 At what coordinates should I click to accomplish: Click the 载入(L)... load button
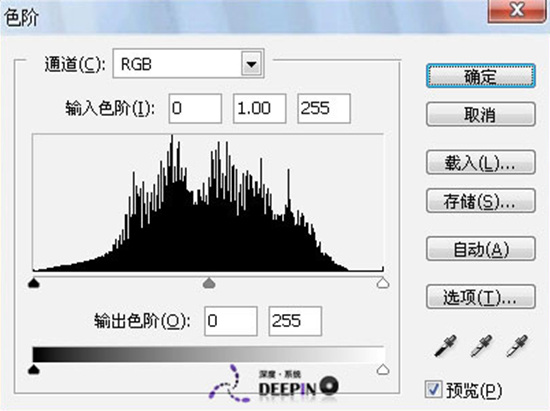tap(481, 162)
